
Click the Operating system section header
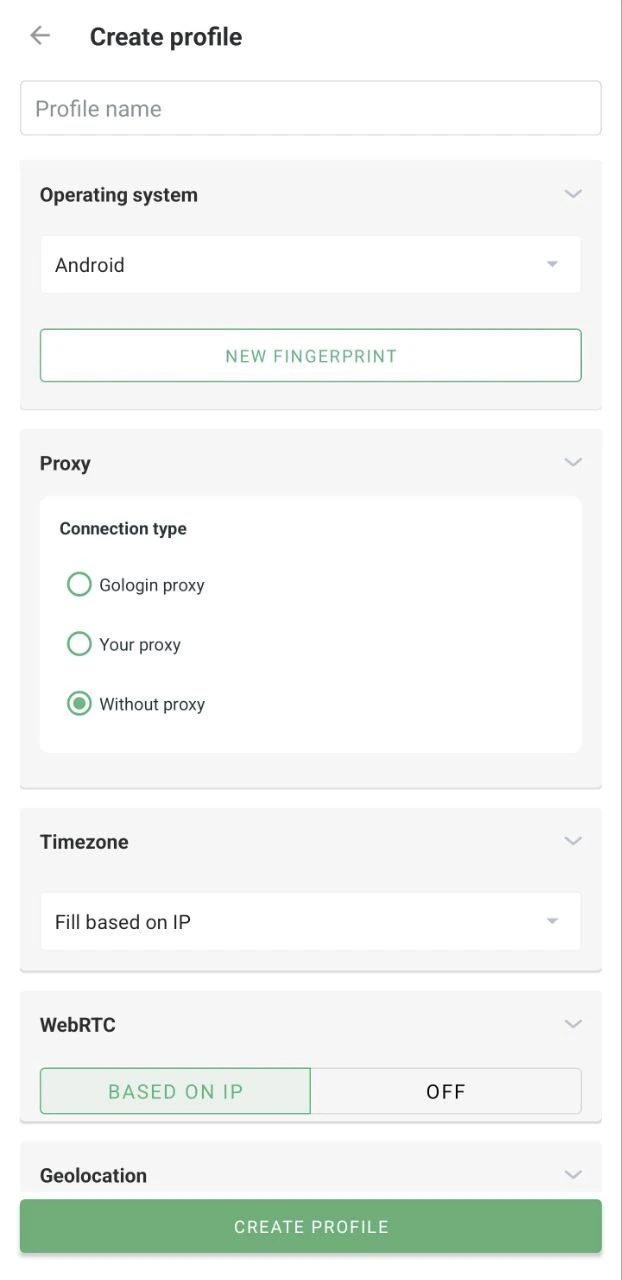click(x=118, y=194)
